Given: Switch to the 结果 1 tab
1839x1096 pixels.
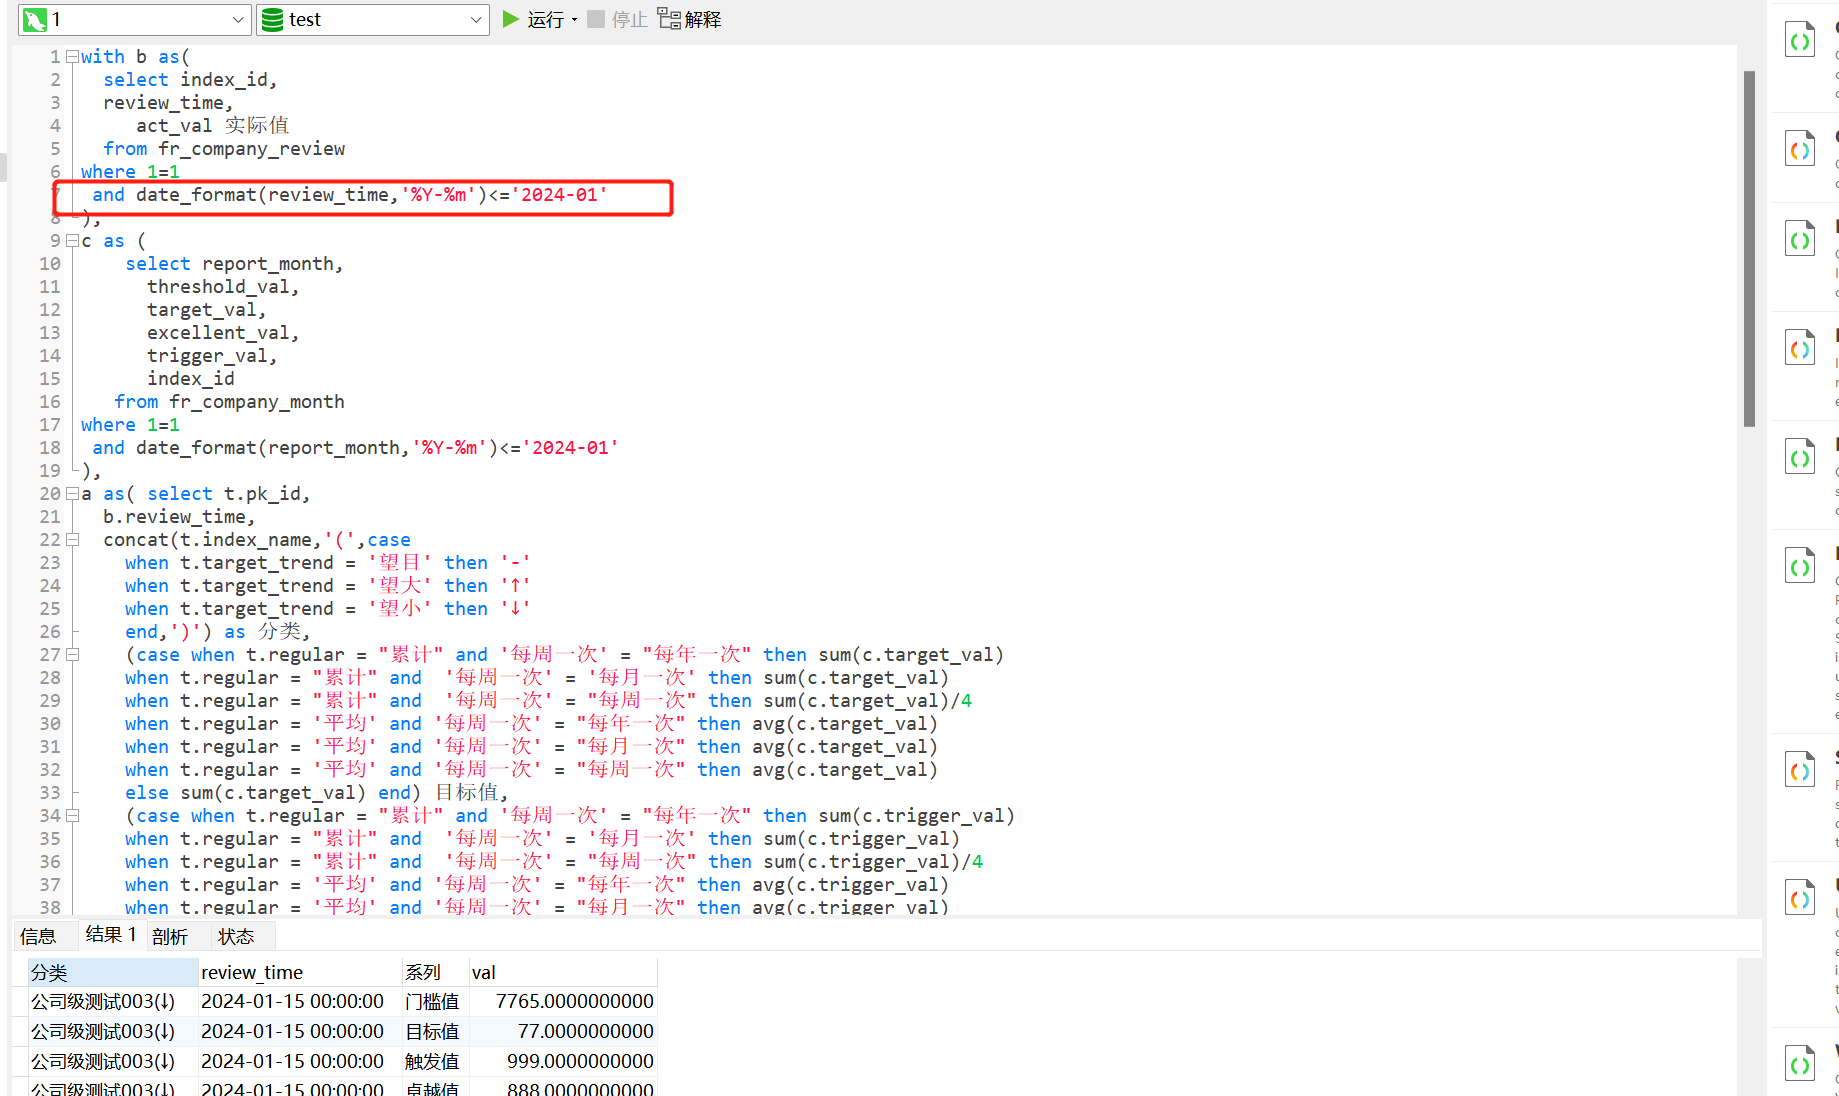Looking at the screenshot, I should click(x=111, y=935).
